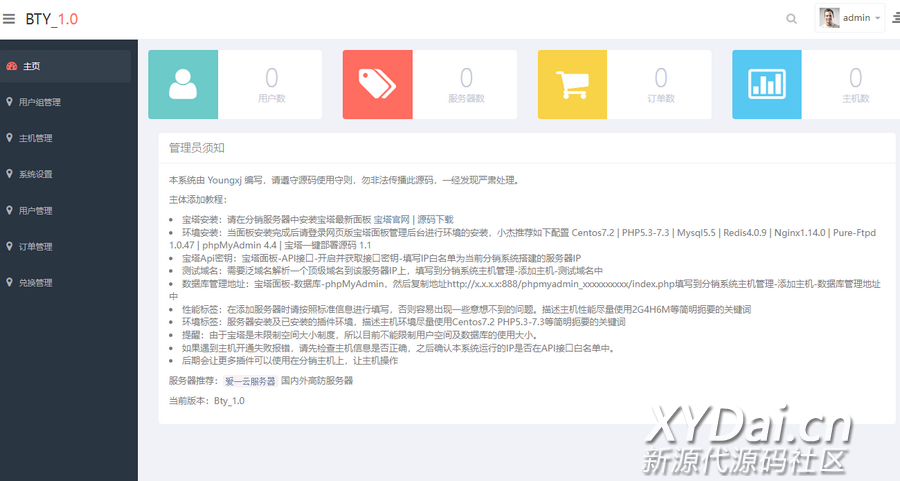Click the dashboard icon beside 主页
Viewport: 900px width, 481px height.
coord(11,66)
